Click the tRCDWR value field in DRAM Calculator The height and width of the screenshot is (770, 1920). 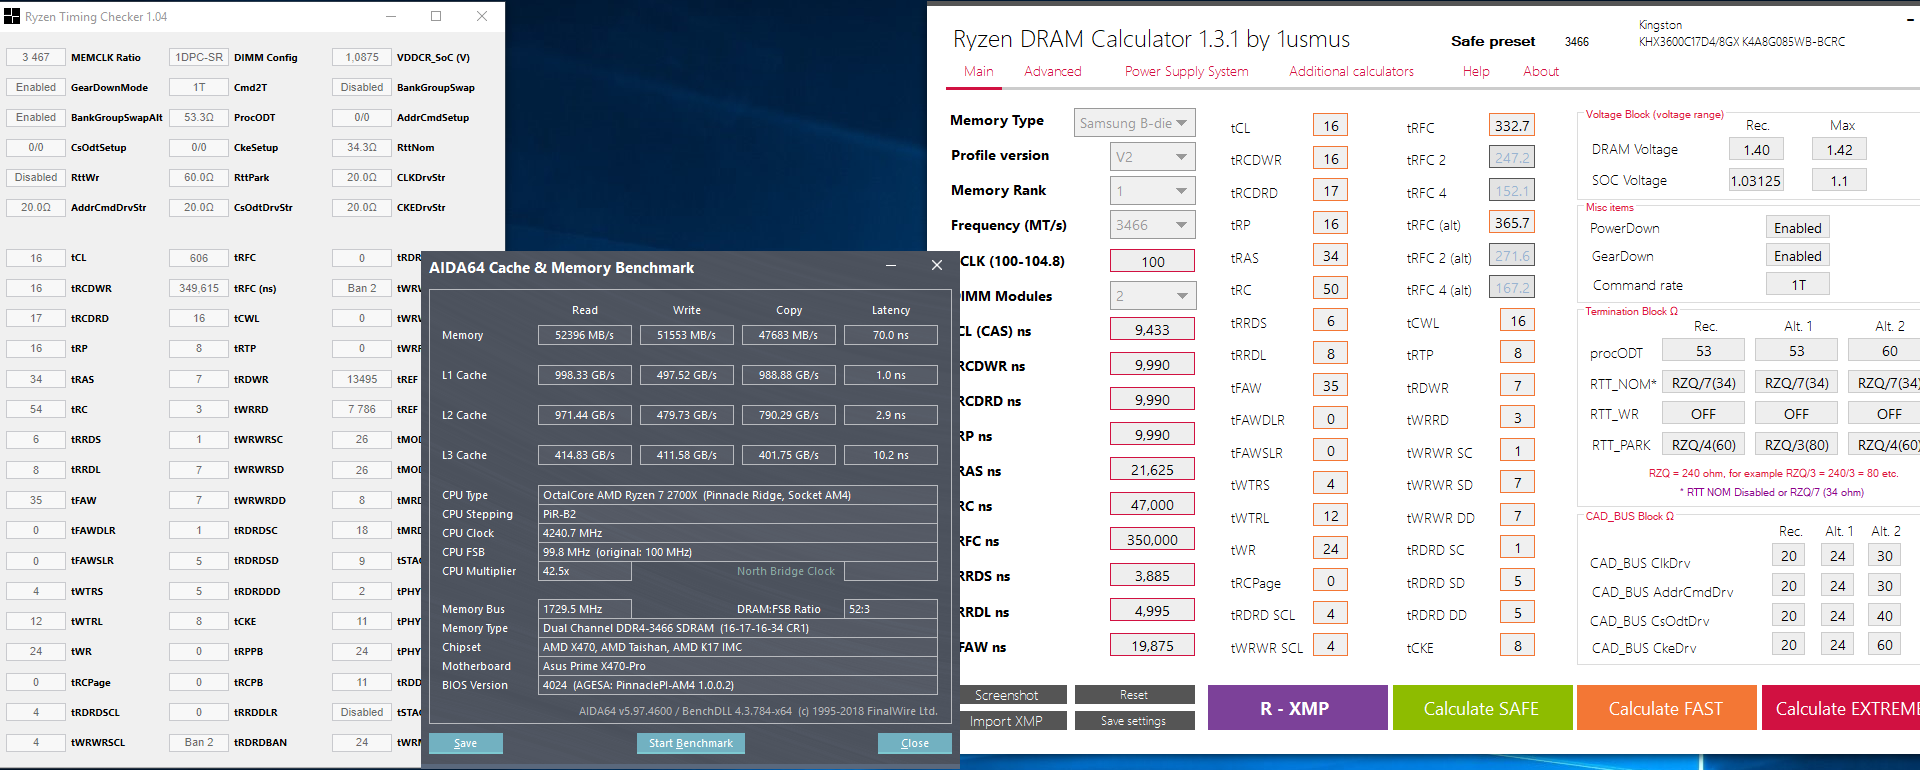[1330, 158]
